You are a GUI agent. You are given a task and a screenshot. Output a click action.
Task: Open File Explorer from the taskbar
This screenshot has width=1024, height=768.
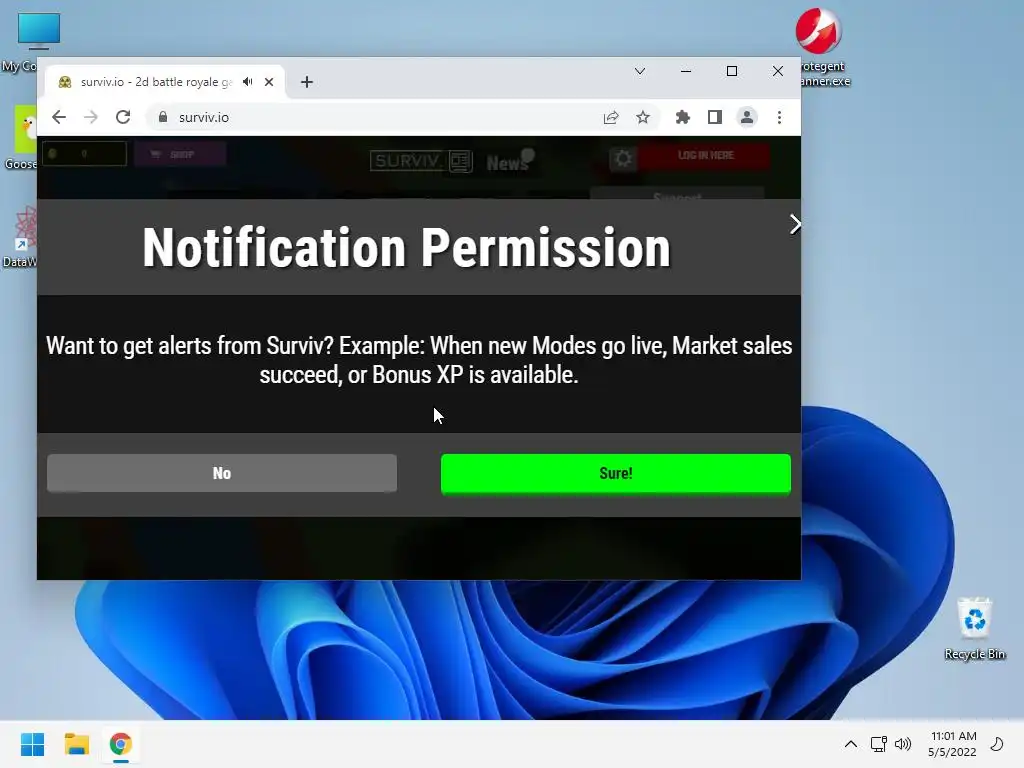(76, 744)
